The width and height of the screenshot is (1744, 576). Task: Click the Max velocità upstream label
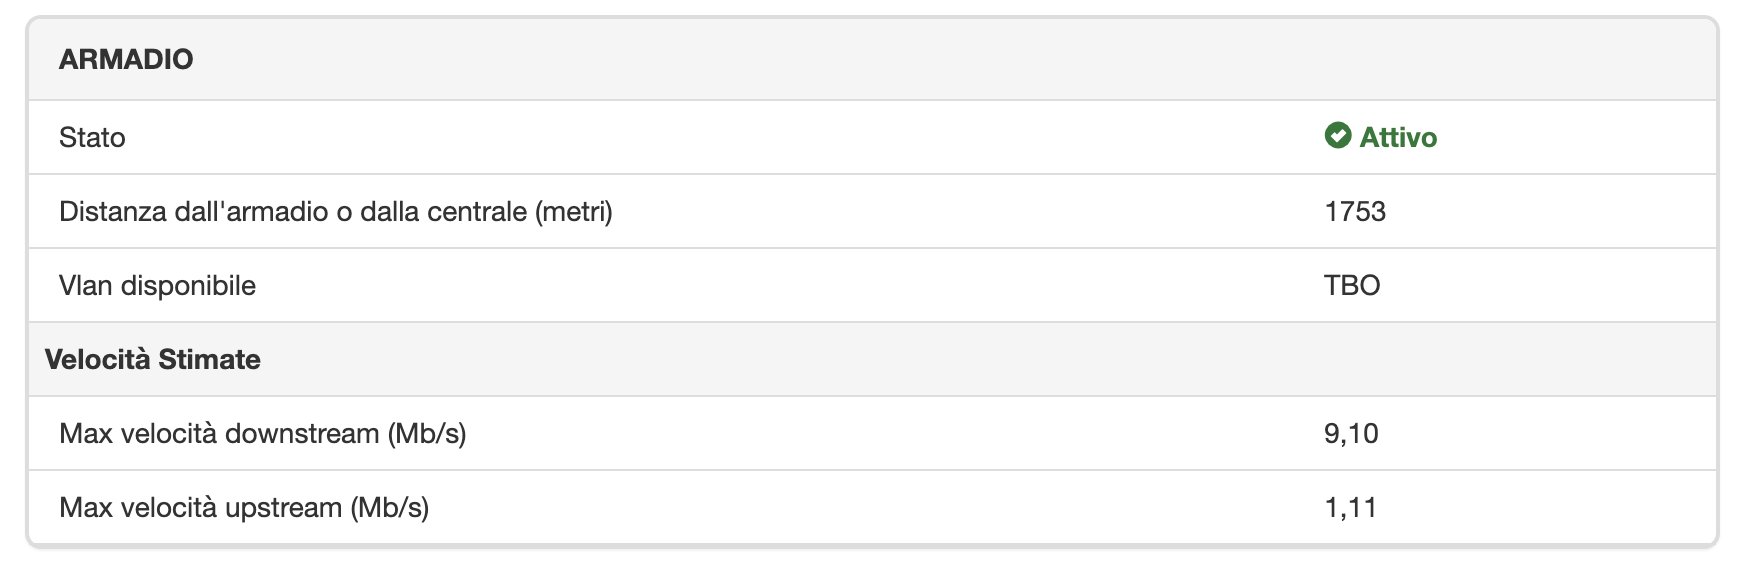point(243,507)
